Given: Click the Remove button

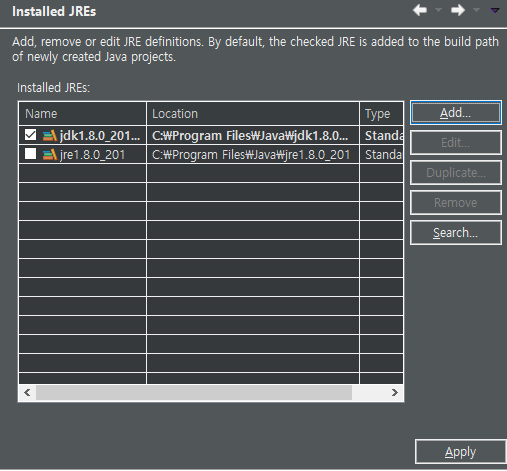Looking at the screenshot, I should pos(456,203).
